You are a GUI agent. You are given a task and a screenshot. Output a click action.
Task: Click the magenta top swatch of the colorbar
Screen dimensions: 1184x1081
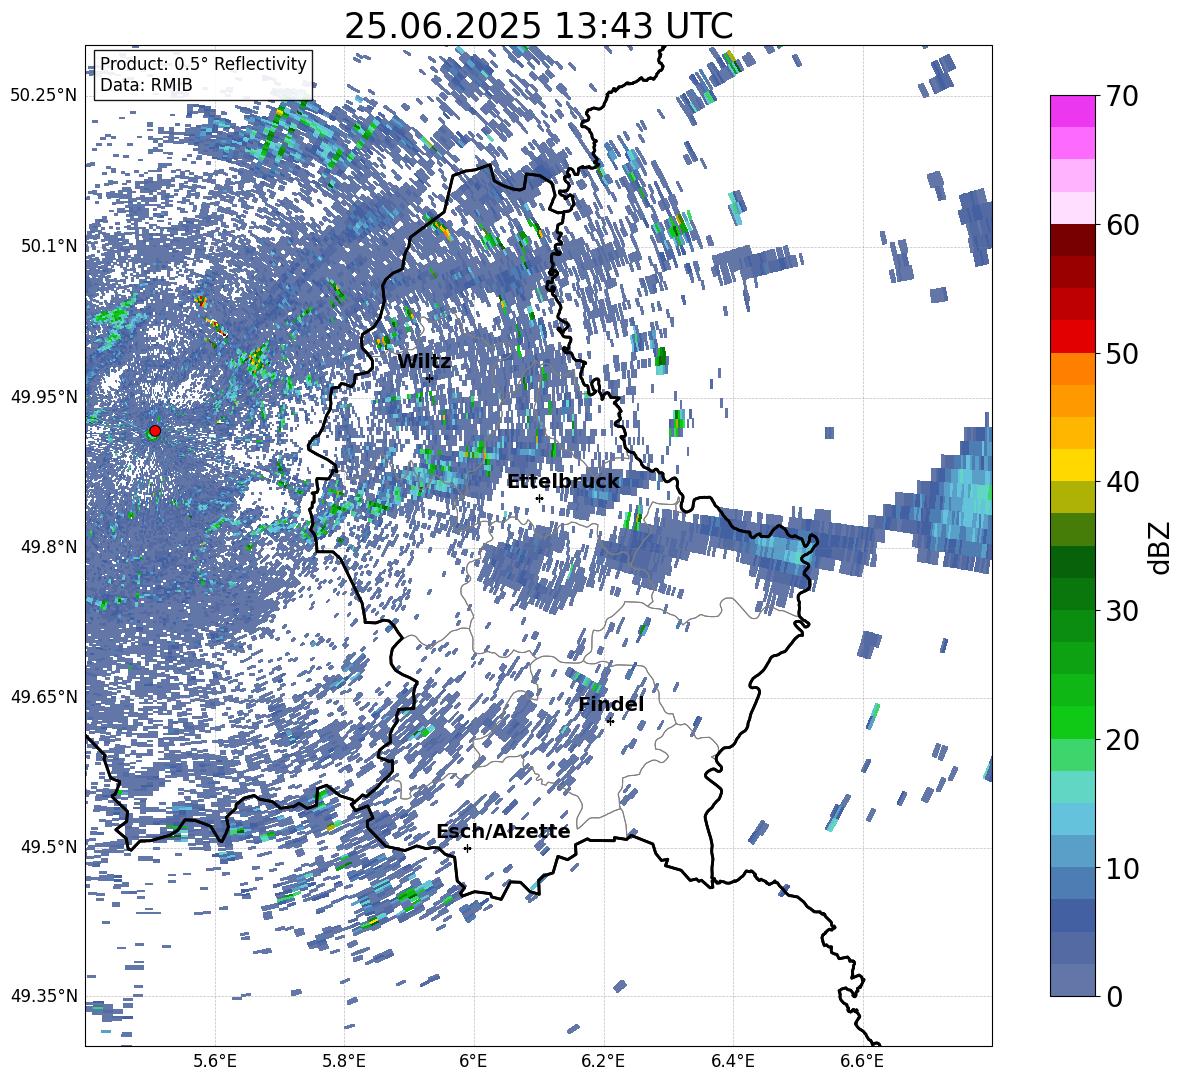point(1072,112)
